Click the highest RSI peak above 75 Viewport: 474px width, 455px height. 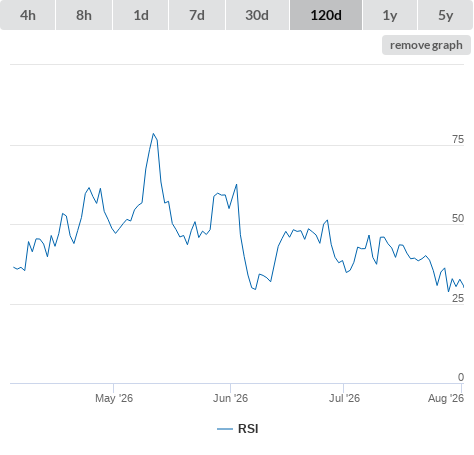pyautogui.click(x=153, y=134)
